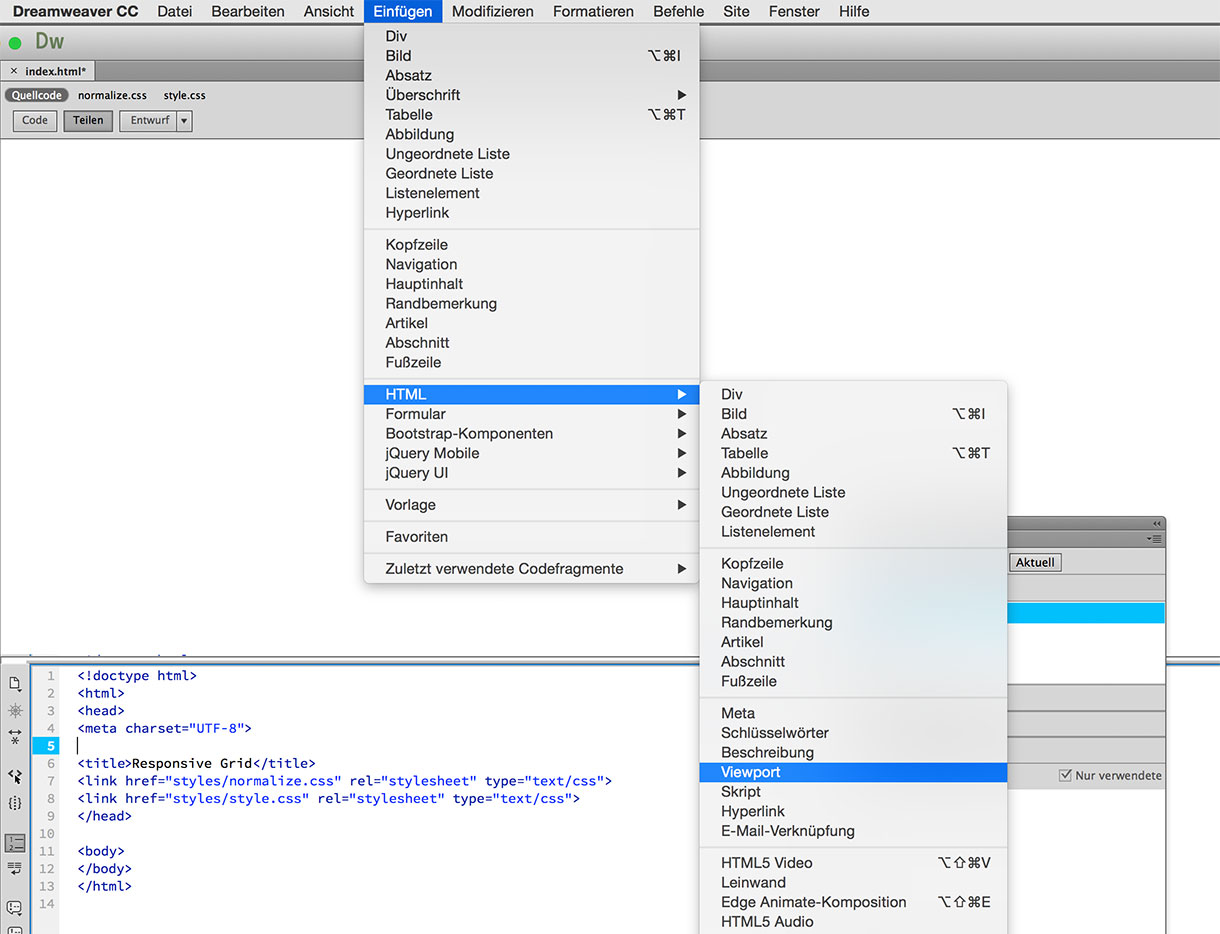The image size is (1220, 934).
Task: Click the title line 'Responsive Grid' in code
Action: (x=196, y=764)
